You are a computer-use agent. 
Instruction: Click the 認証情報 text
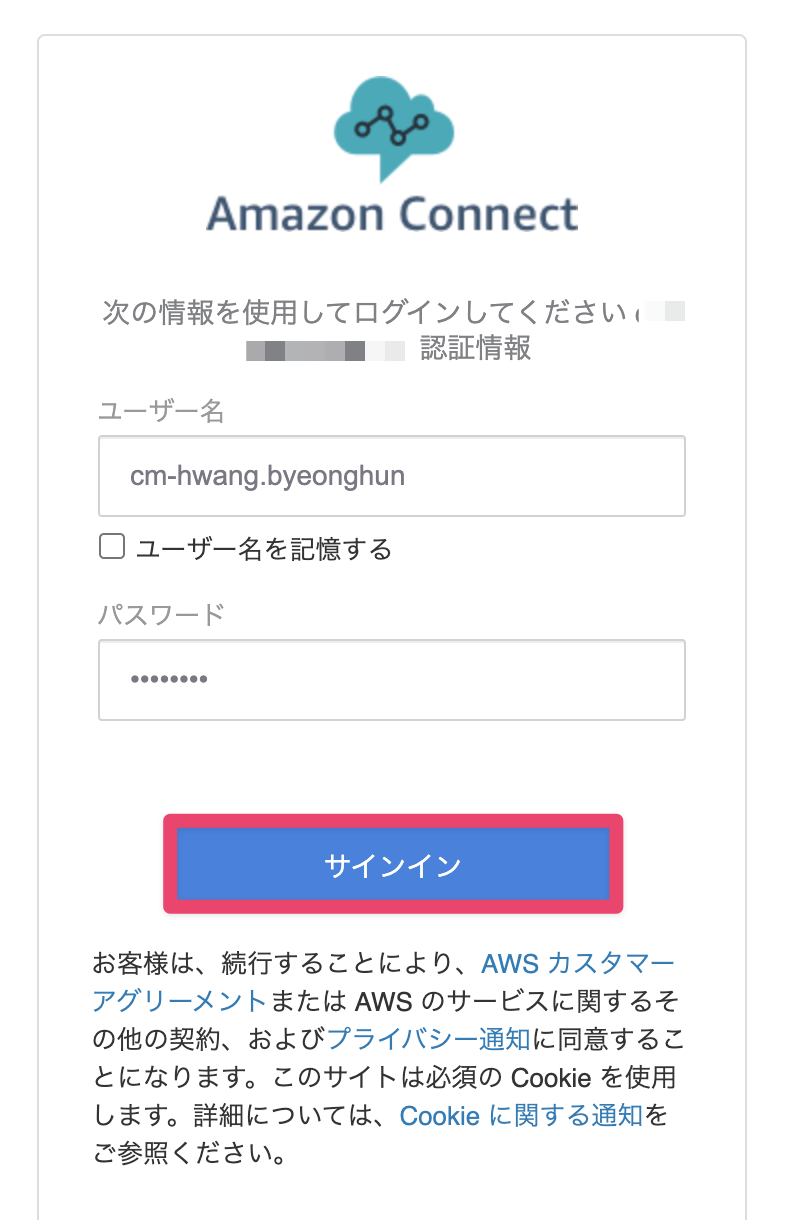[475, 349]
